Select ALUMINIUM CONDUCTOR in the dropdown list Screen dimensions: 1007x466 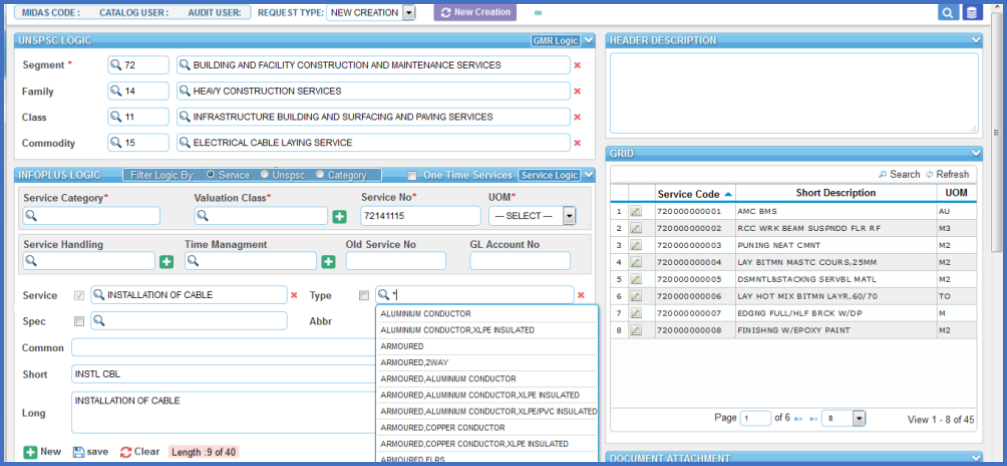(x=425, y=314)
